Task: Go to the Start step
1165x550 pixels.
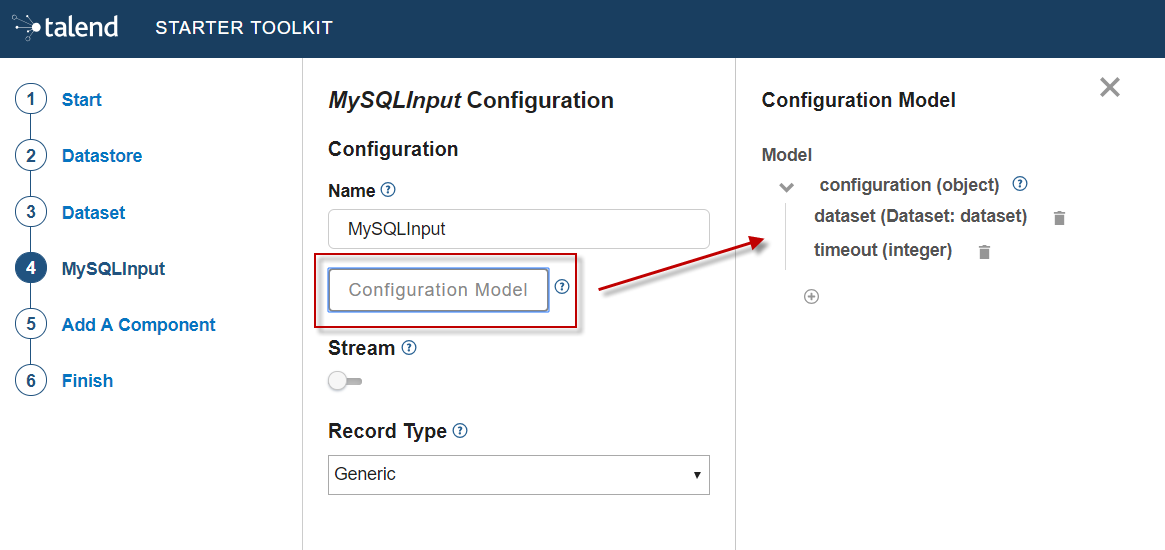Action: [x=81, y=100]
